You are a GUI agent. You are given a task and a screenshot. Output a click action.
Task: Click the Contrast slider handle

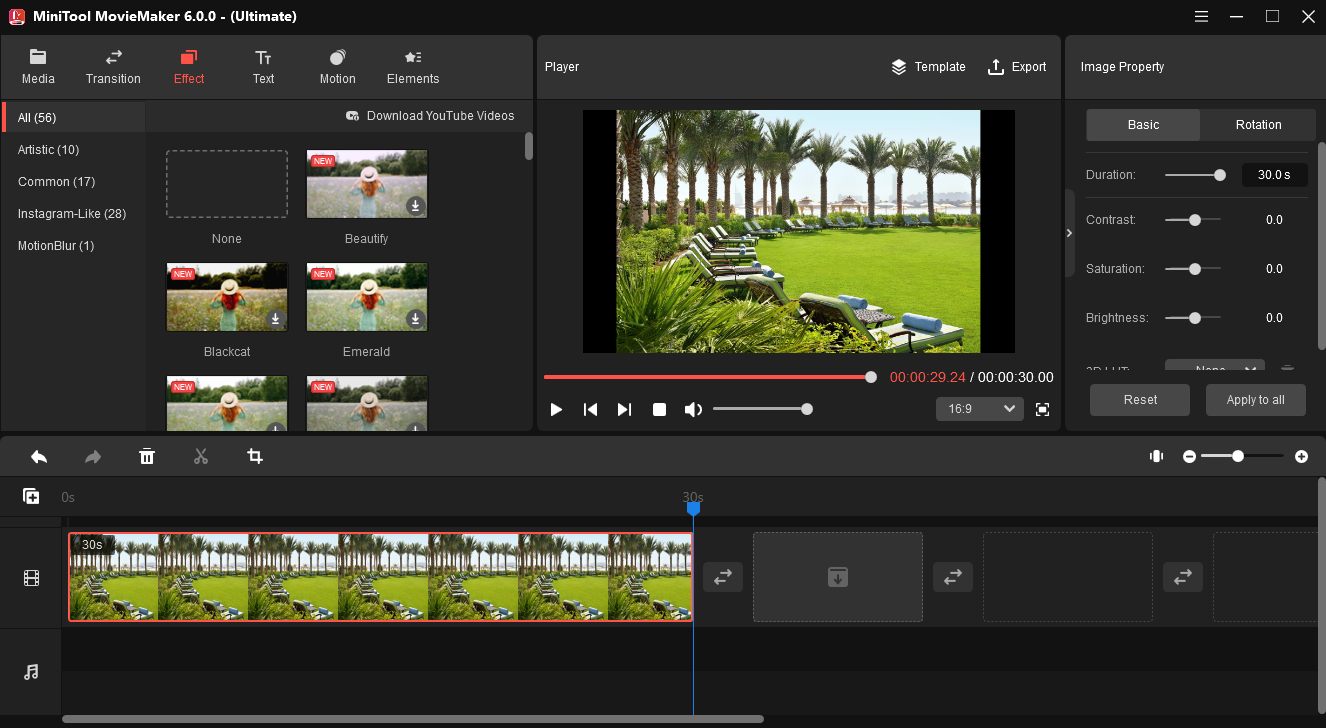tap(1194, 220)
